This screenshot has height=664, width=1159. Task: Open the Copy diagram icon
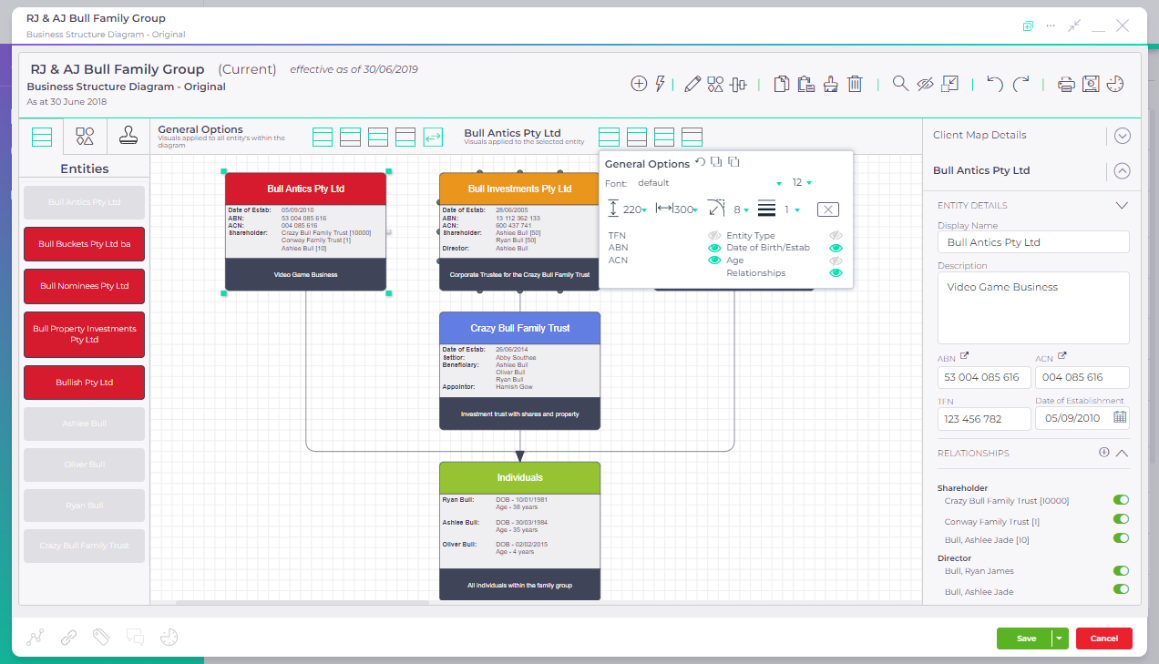click(780, 84)
